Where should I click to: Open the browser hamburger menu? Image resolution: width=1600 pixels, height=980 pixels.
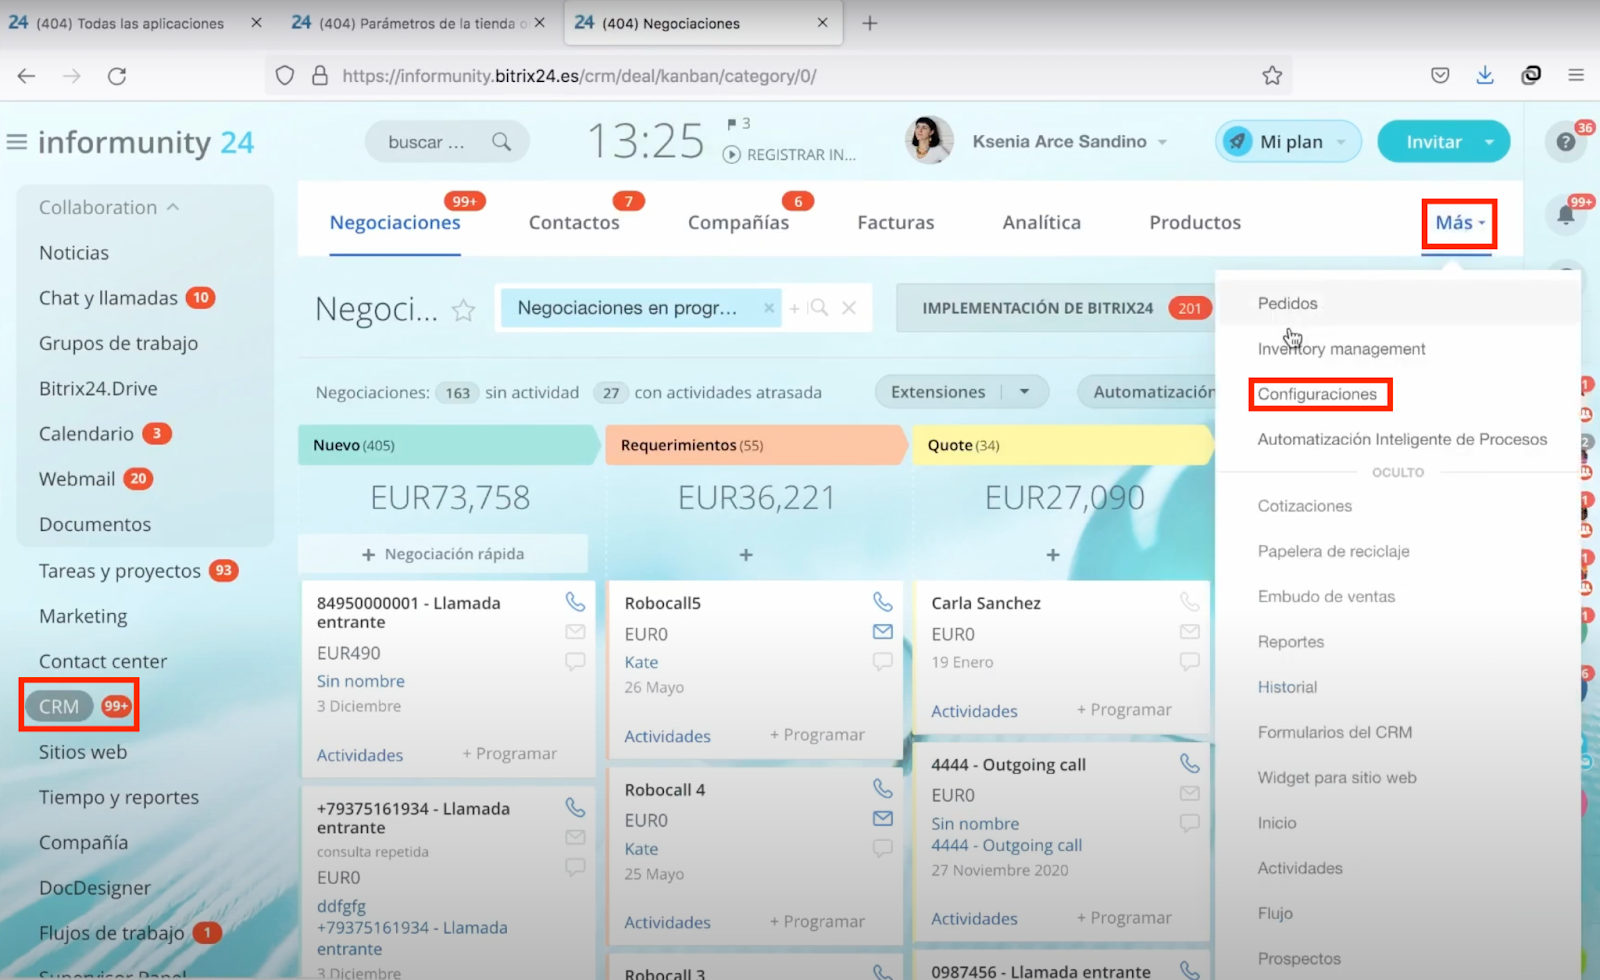pyautogui.click(x=1576, y=75)
